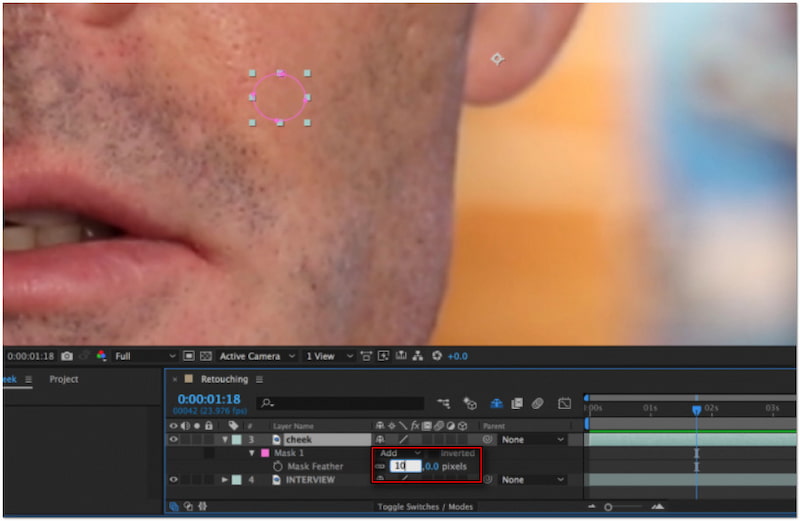Enable motion blur for the composition
The width and height of the screenshot is (800, 521).
click(537, 404)
